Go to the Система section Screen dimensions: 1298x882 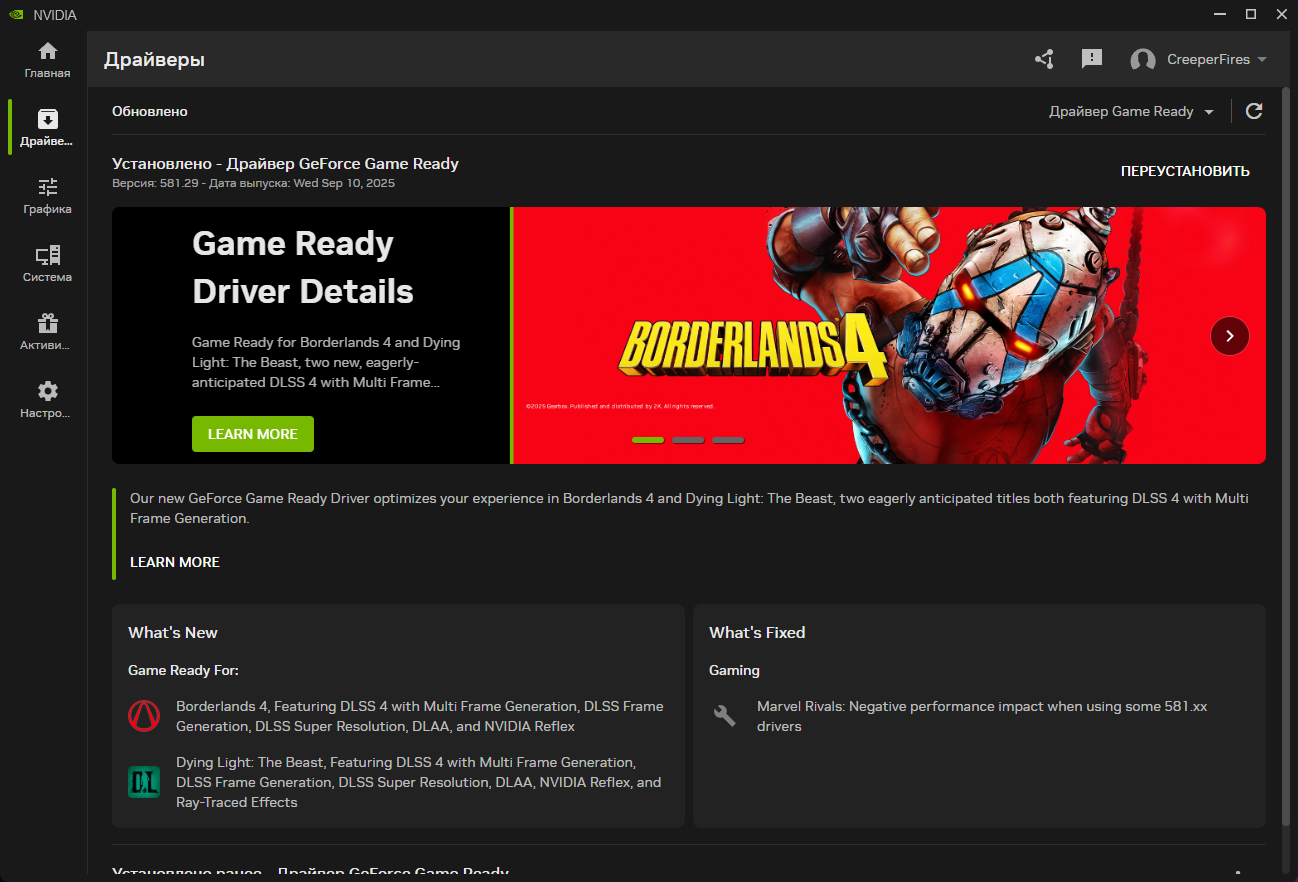click(47, 264)
